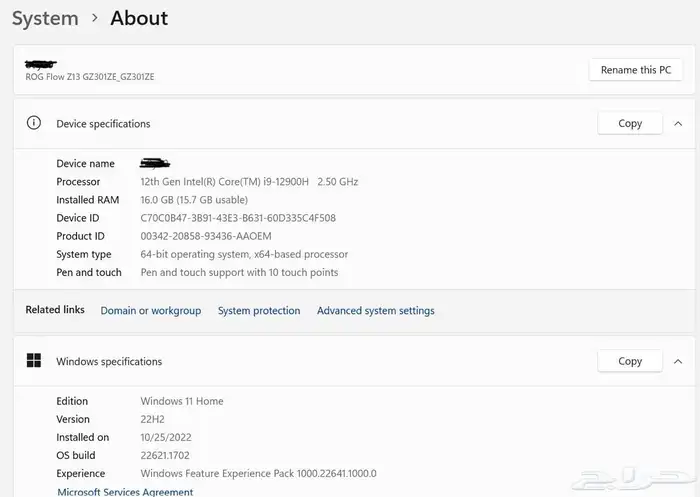
Task: Click the Product ID label
Action: 80,236
